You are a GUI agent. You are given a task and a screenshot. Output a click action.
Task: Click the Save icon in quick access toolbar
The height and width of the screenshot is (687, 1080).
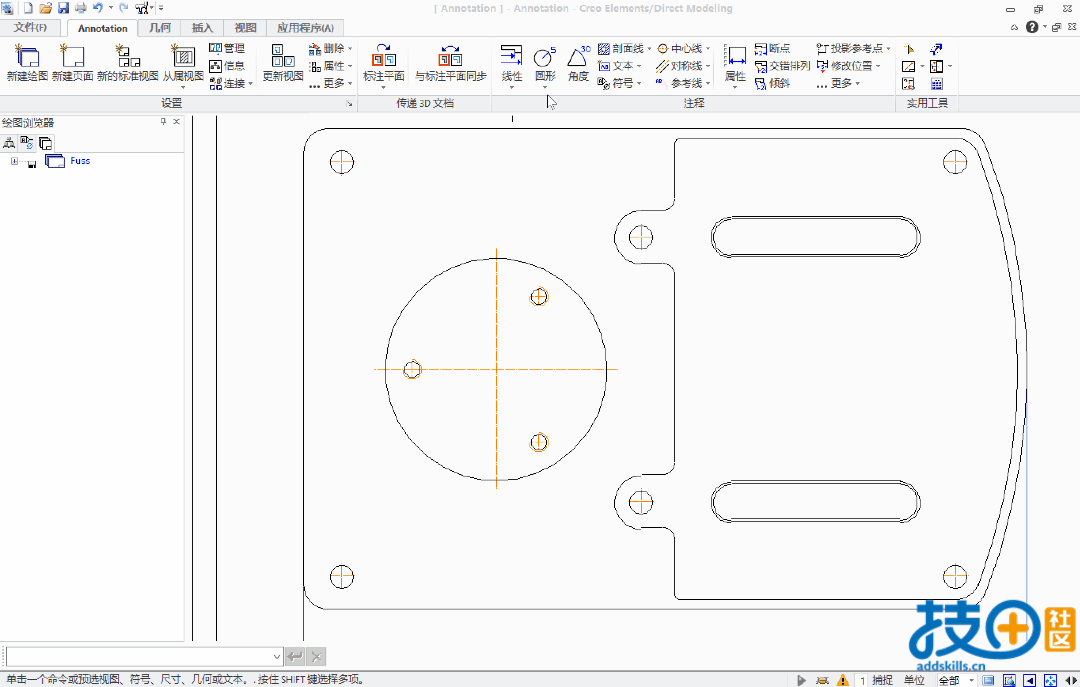[x=63, y=8]
